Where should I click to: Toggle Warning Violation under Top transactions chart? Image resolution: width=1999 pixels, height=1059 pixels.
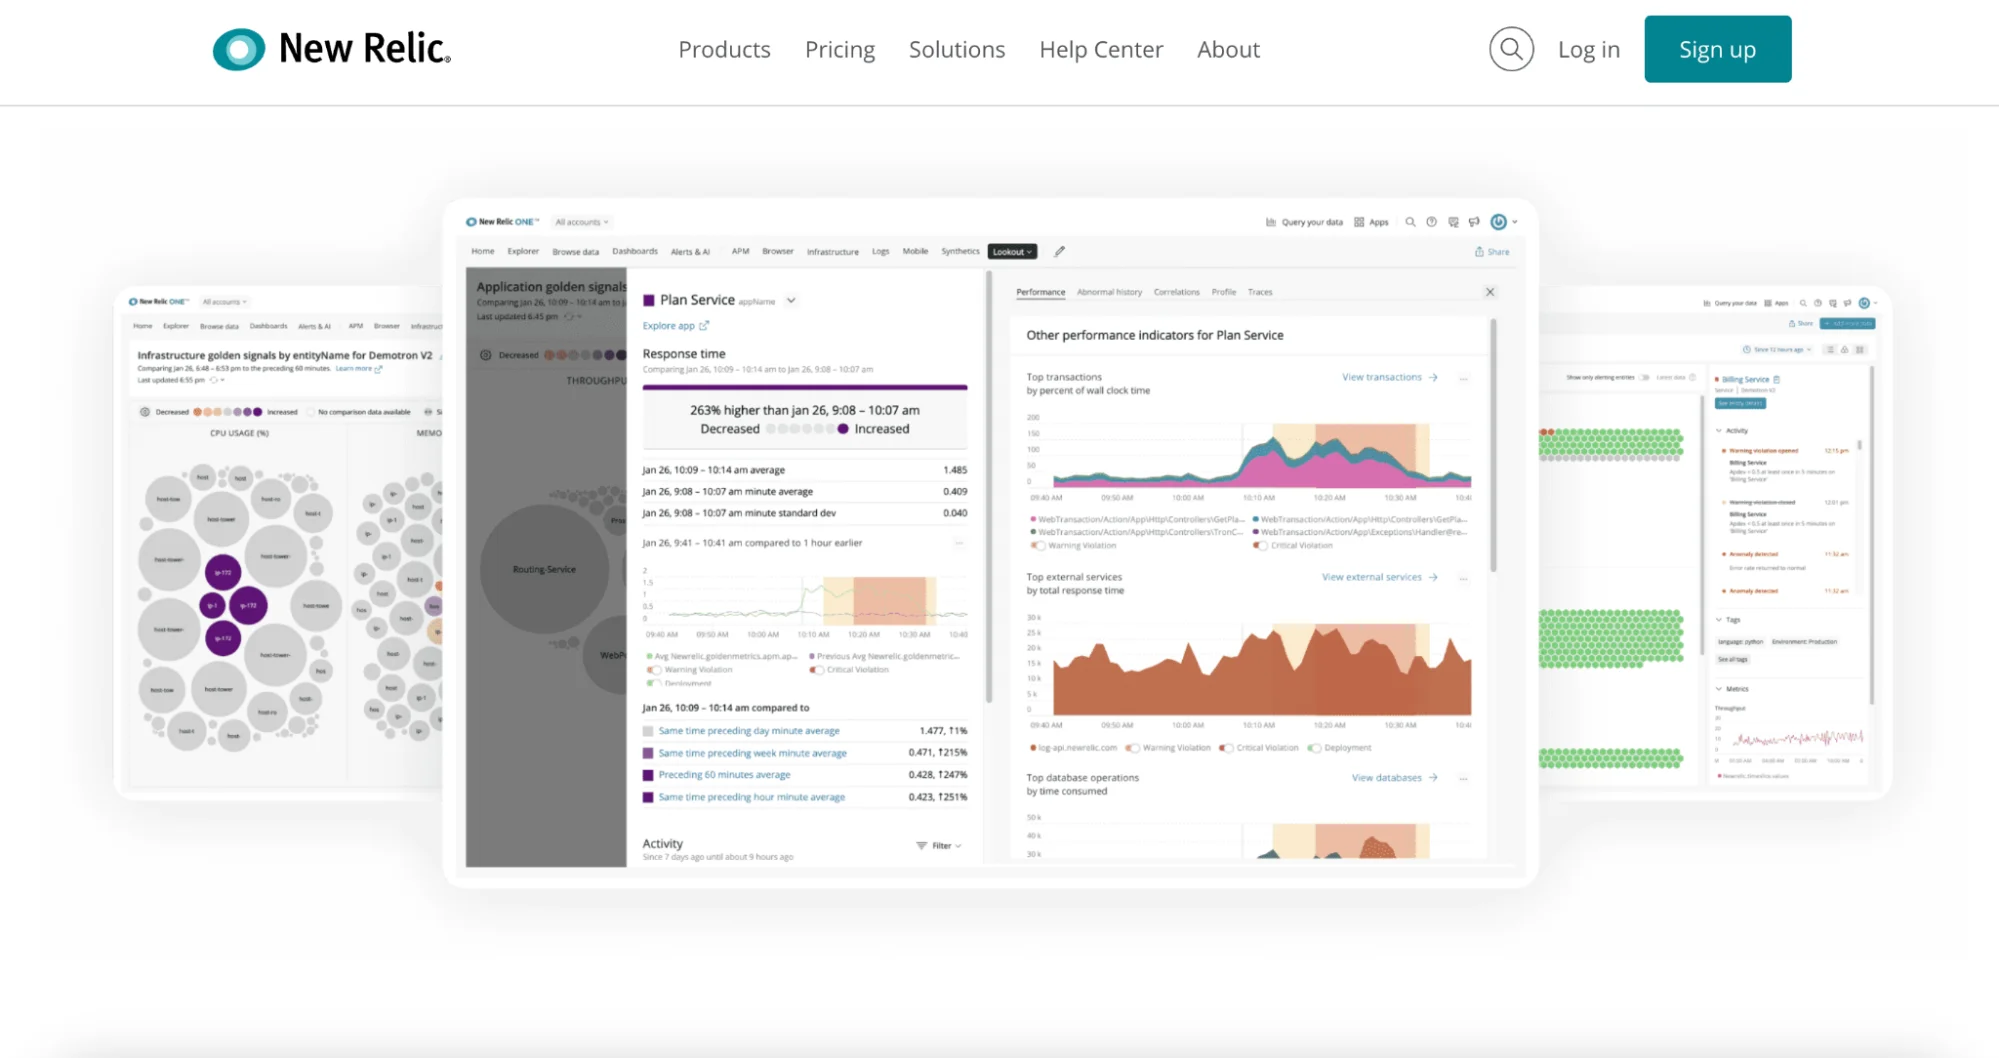[1039, 546]
